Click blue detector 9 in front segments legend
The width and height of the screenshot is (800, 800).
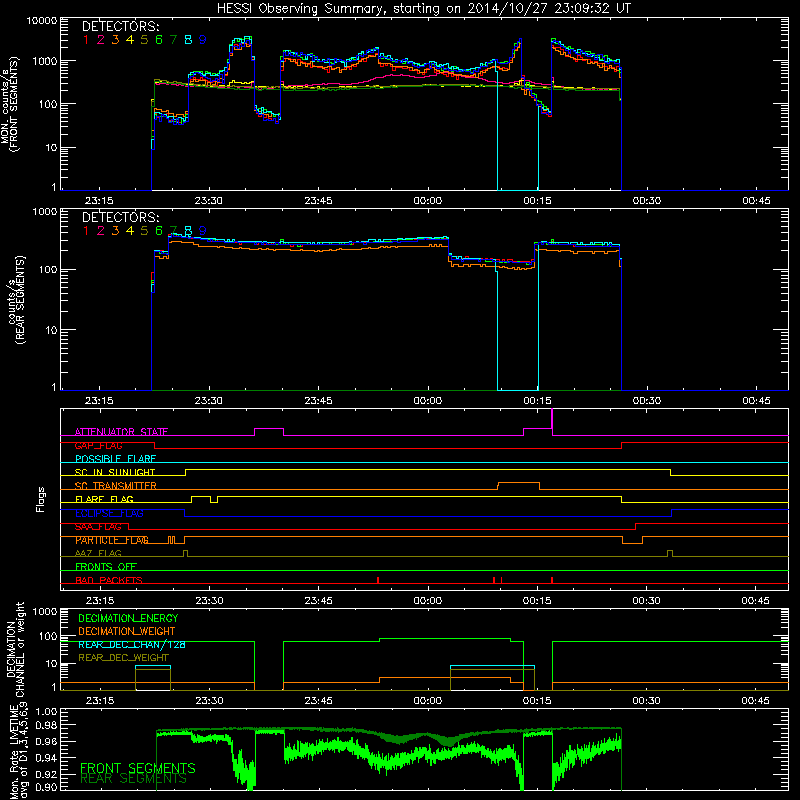tap(203, 40)
